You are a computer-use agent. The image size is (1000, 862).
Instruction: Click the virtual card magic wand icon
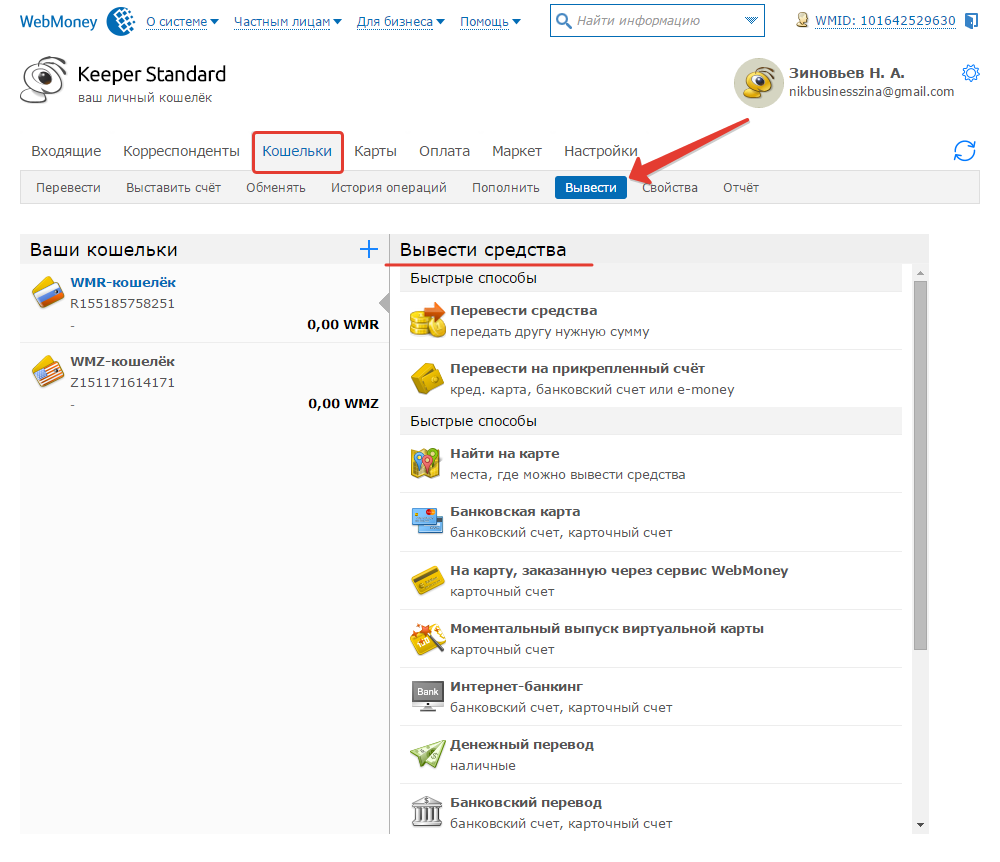[427, 638]
